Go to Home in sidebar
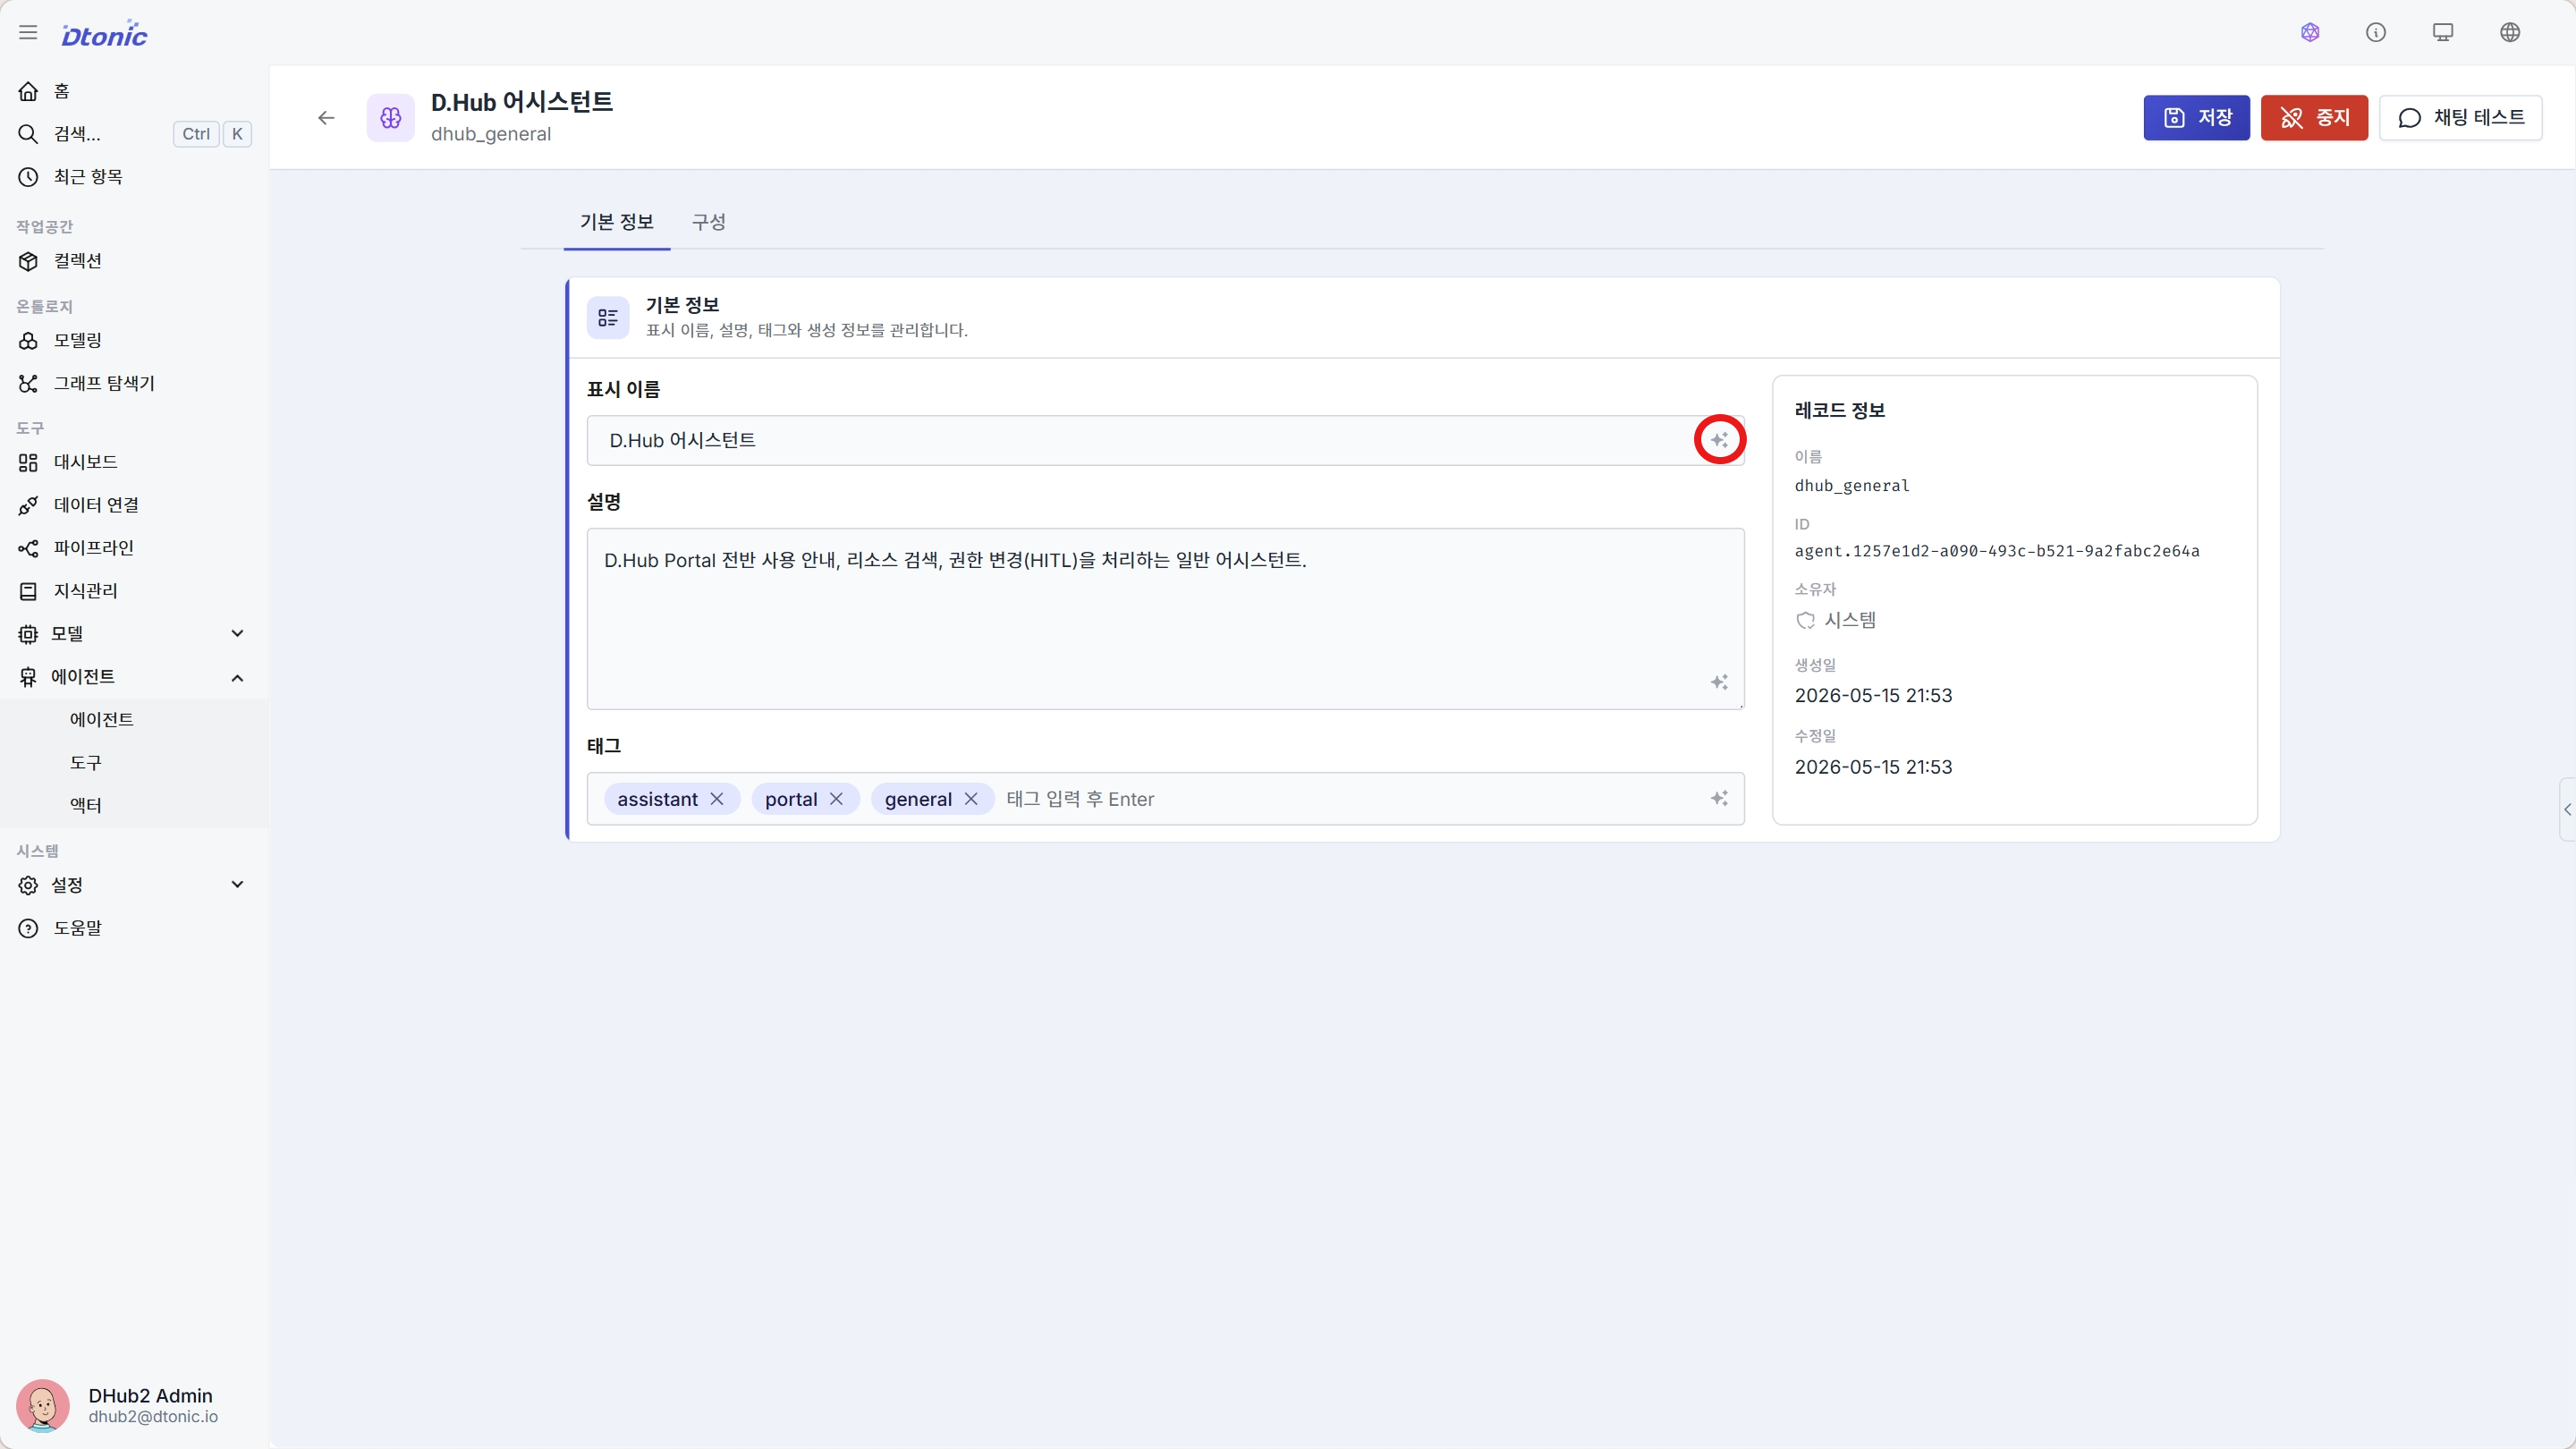 coord(134,91)
